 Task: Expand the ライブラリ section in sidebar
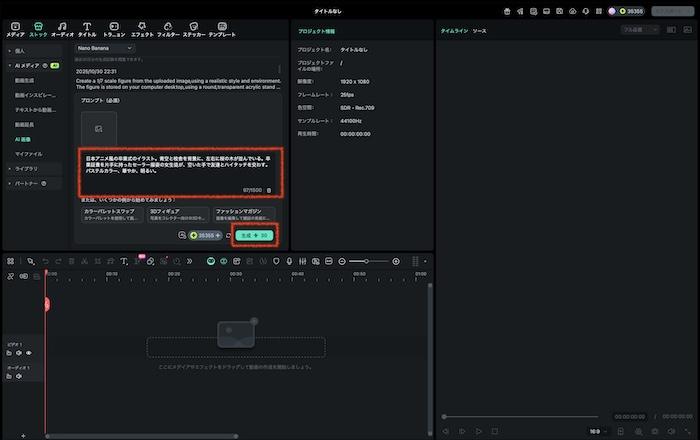[29, 169]
